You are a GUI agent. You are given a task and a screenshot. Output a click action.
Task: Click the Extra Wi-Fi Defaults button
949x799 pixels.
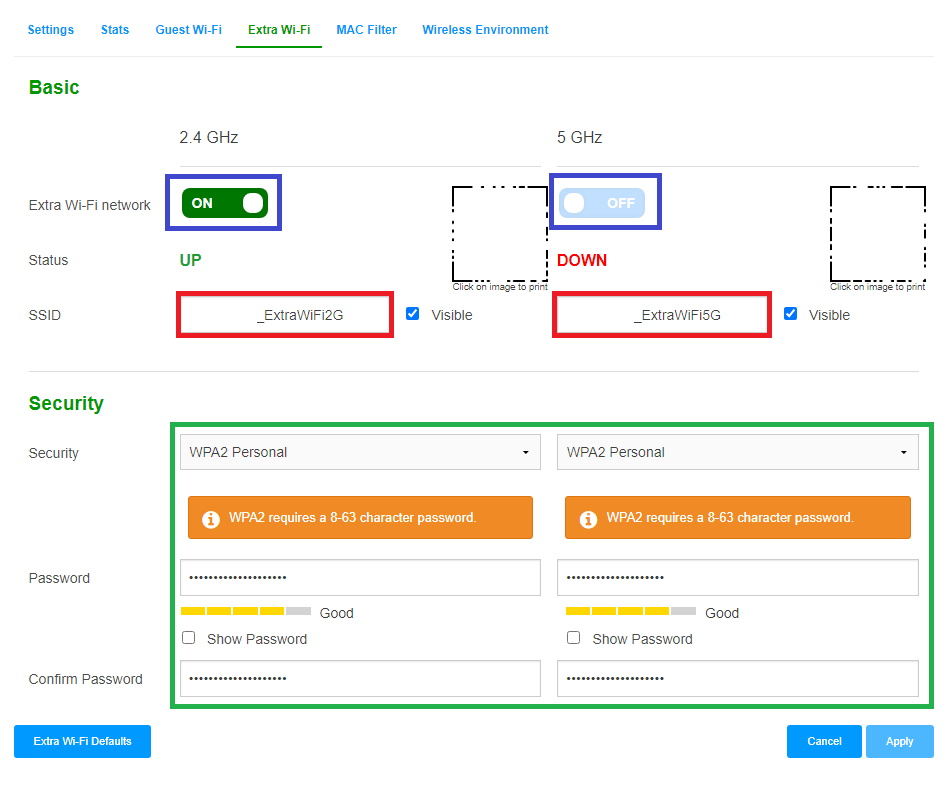[82, 741]
